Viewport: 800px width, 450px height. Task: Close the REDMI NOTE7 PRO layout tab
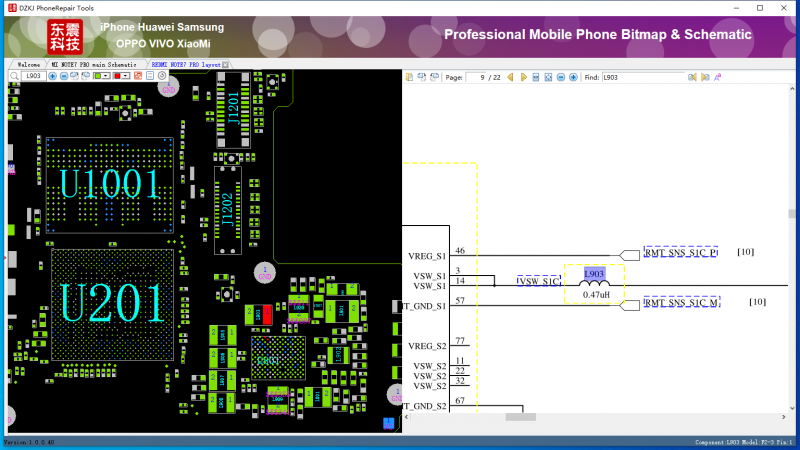coord(225,64)
